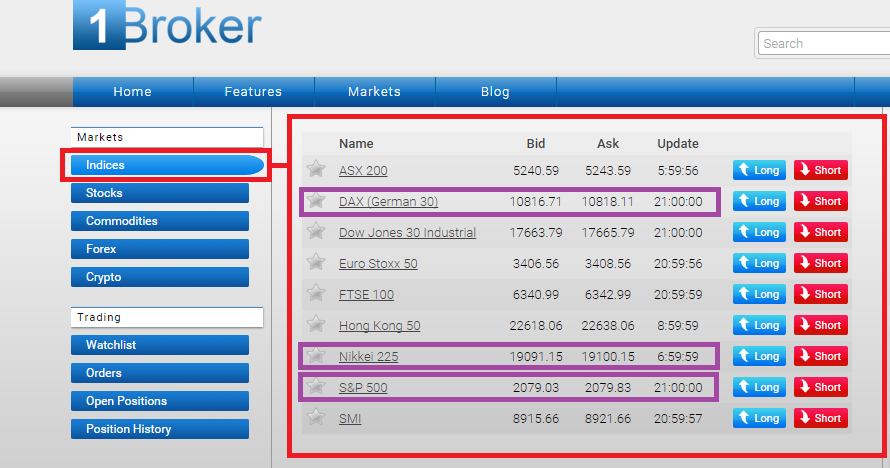Viewport: 890px width, 468px height.
Task: Click Short for Euro Stoxx 50
Action: pos(821,263)
